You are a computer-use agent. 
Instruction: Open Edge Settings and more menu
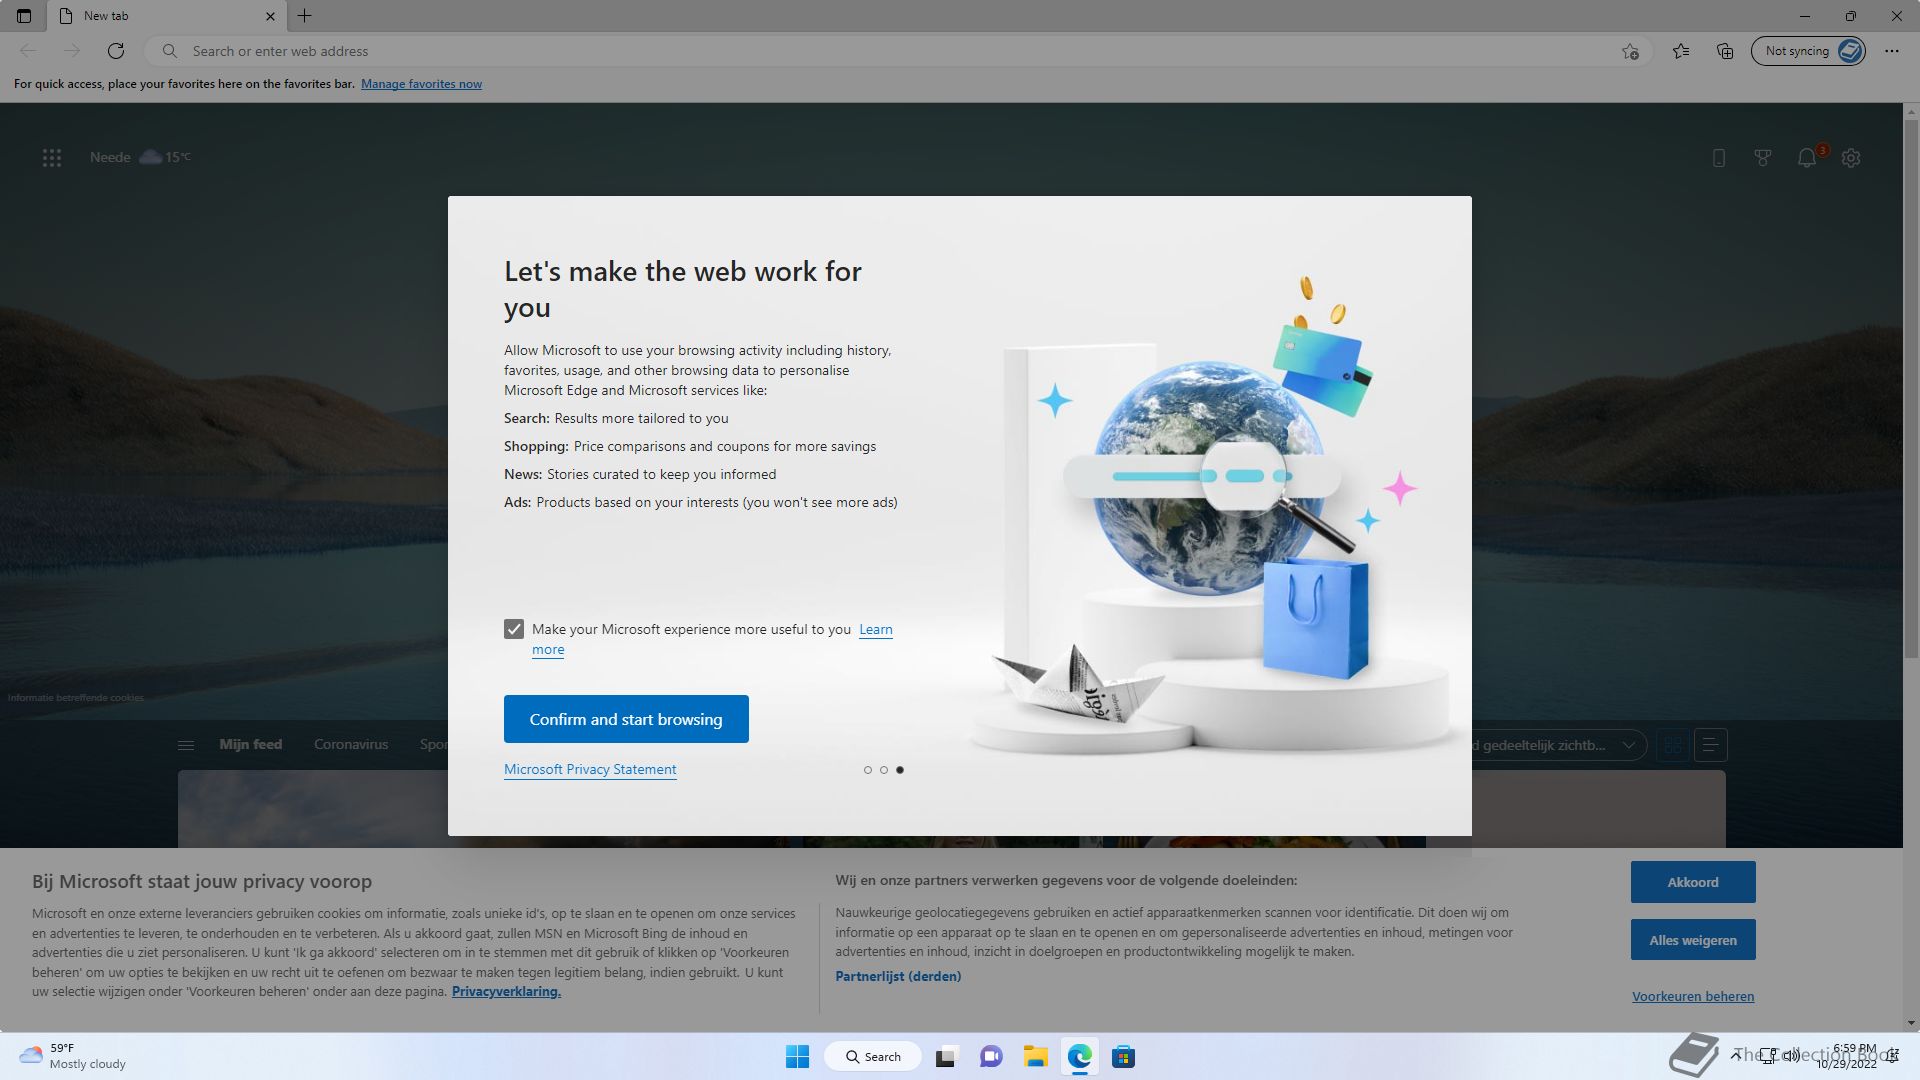point(1891,51)
